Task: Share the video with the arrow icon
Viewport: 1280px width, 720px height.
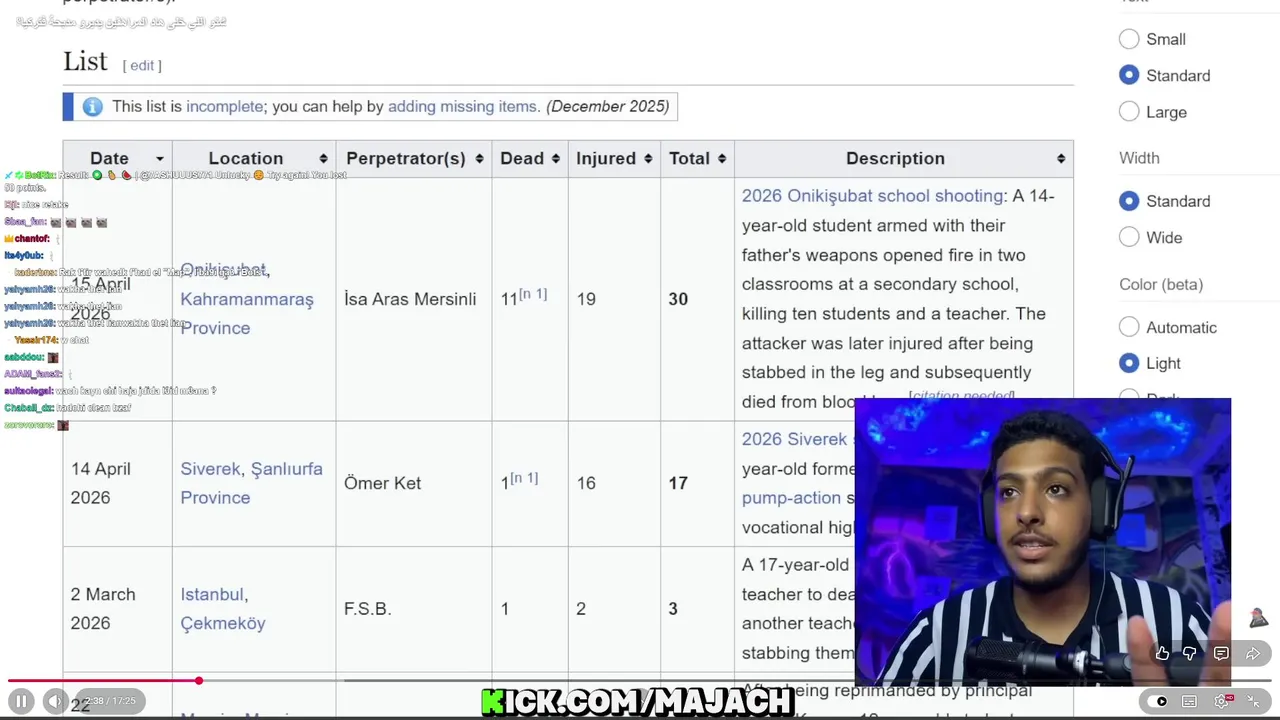Action: [1253, 653]
